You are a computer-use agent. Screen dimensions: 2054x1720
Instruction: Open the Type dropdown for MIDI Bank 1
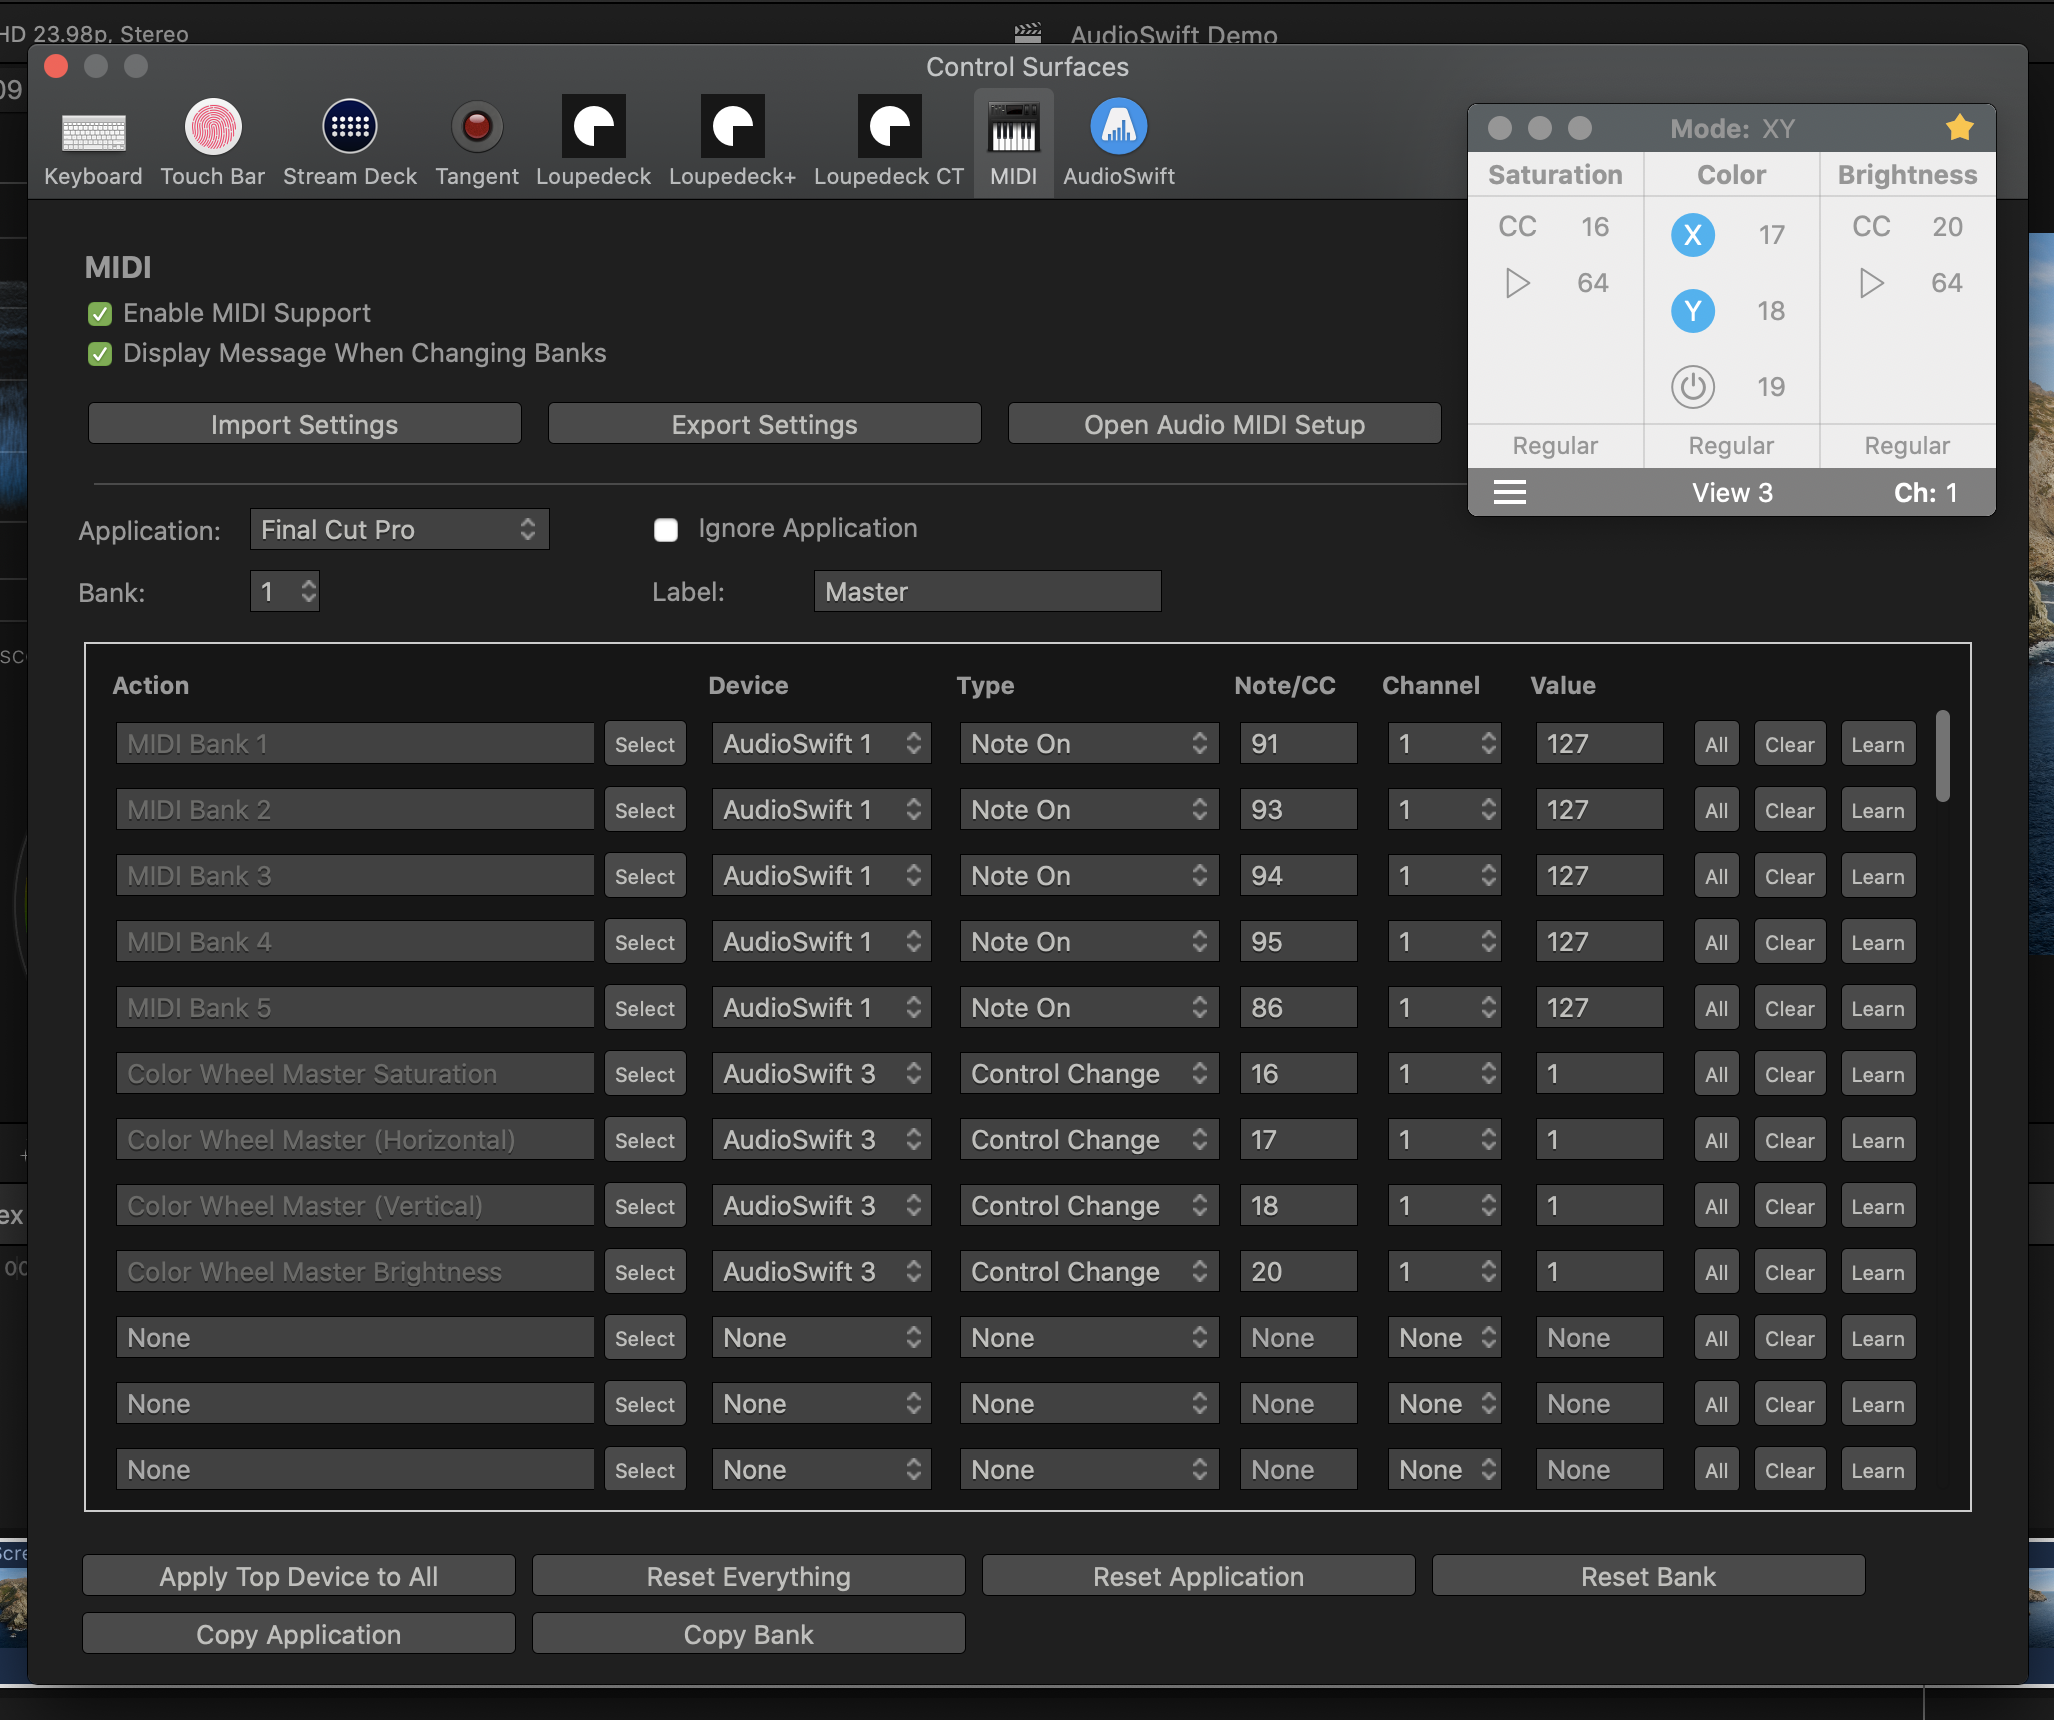tap(1088, 743)
